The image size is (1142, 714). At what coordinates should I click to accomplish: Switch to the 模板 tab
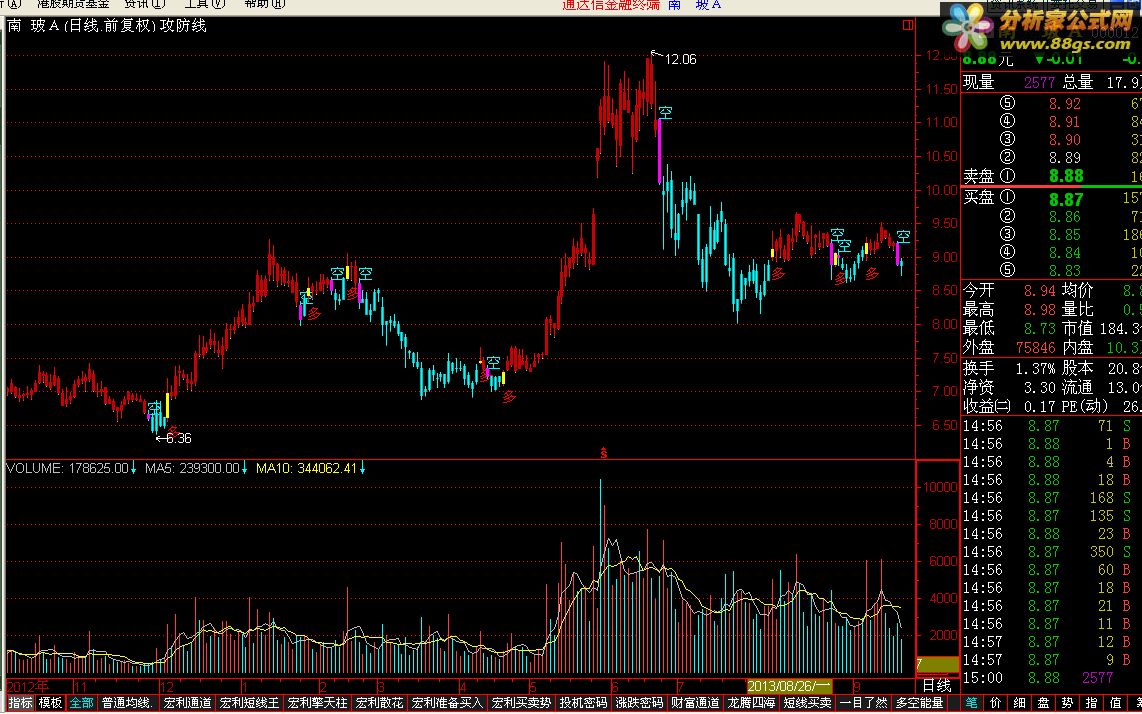point(51,704)
